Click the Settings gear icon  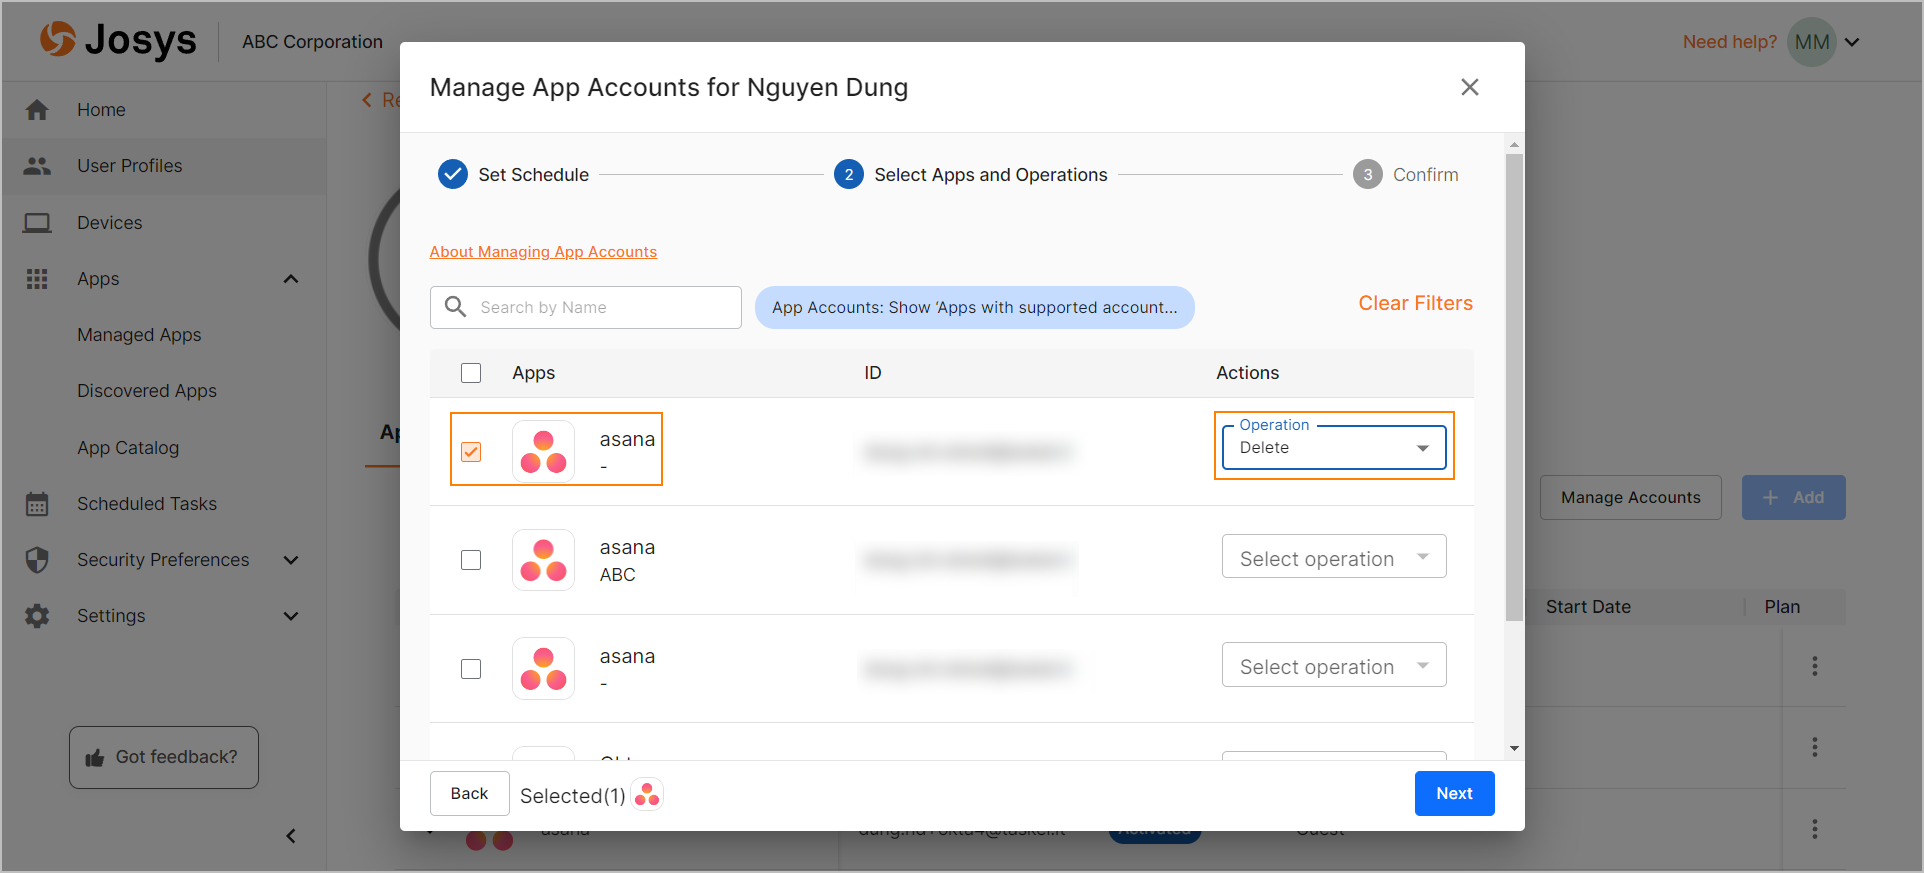click(x=37, y=616)
